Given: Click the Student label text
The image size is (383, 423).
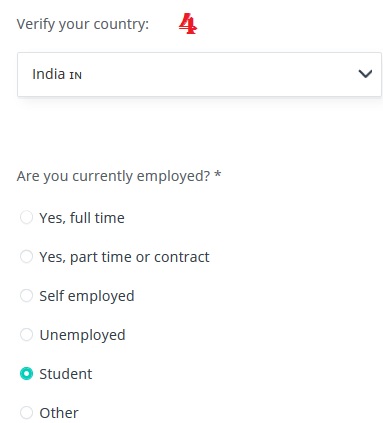Looking at the screenshot, I should tap(66, 374).
